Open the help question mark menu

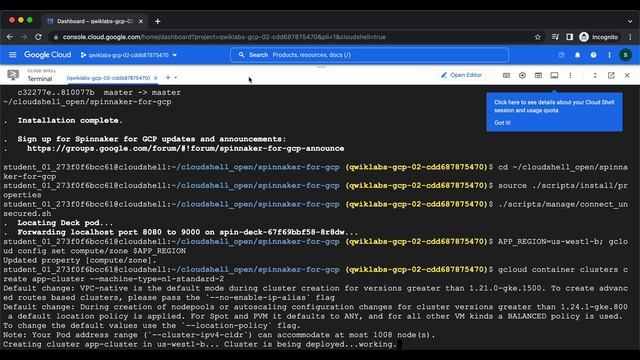(x=593, y=55)
